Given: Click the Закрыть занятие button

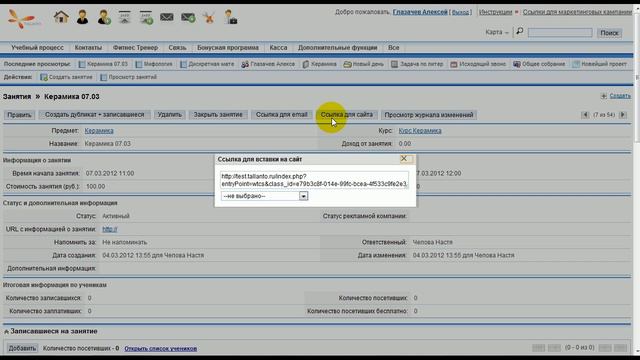Looking at the screenshot, I should [218, 115].
